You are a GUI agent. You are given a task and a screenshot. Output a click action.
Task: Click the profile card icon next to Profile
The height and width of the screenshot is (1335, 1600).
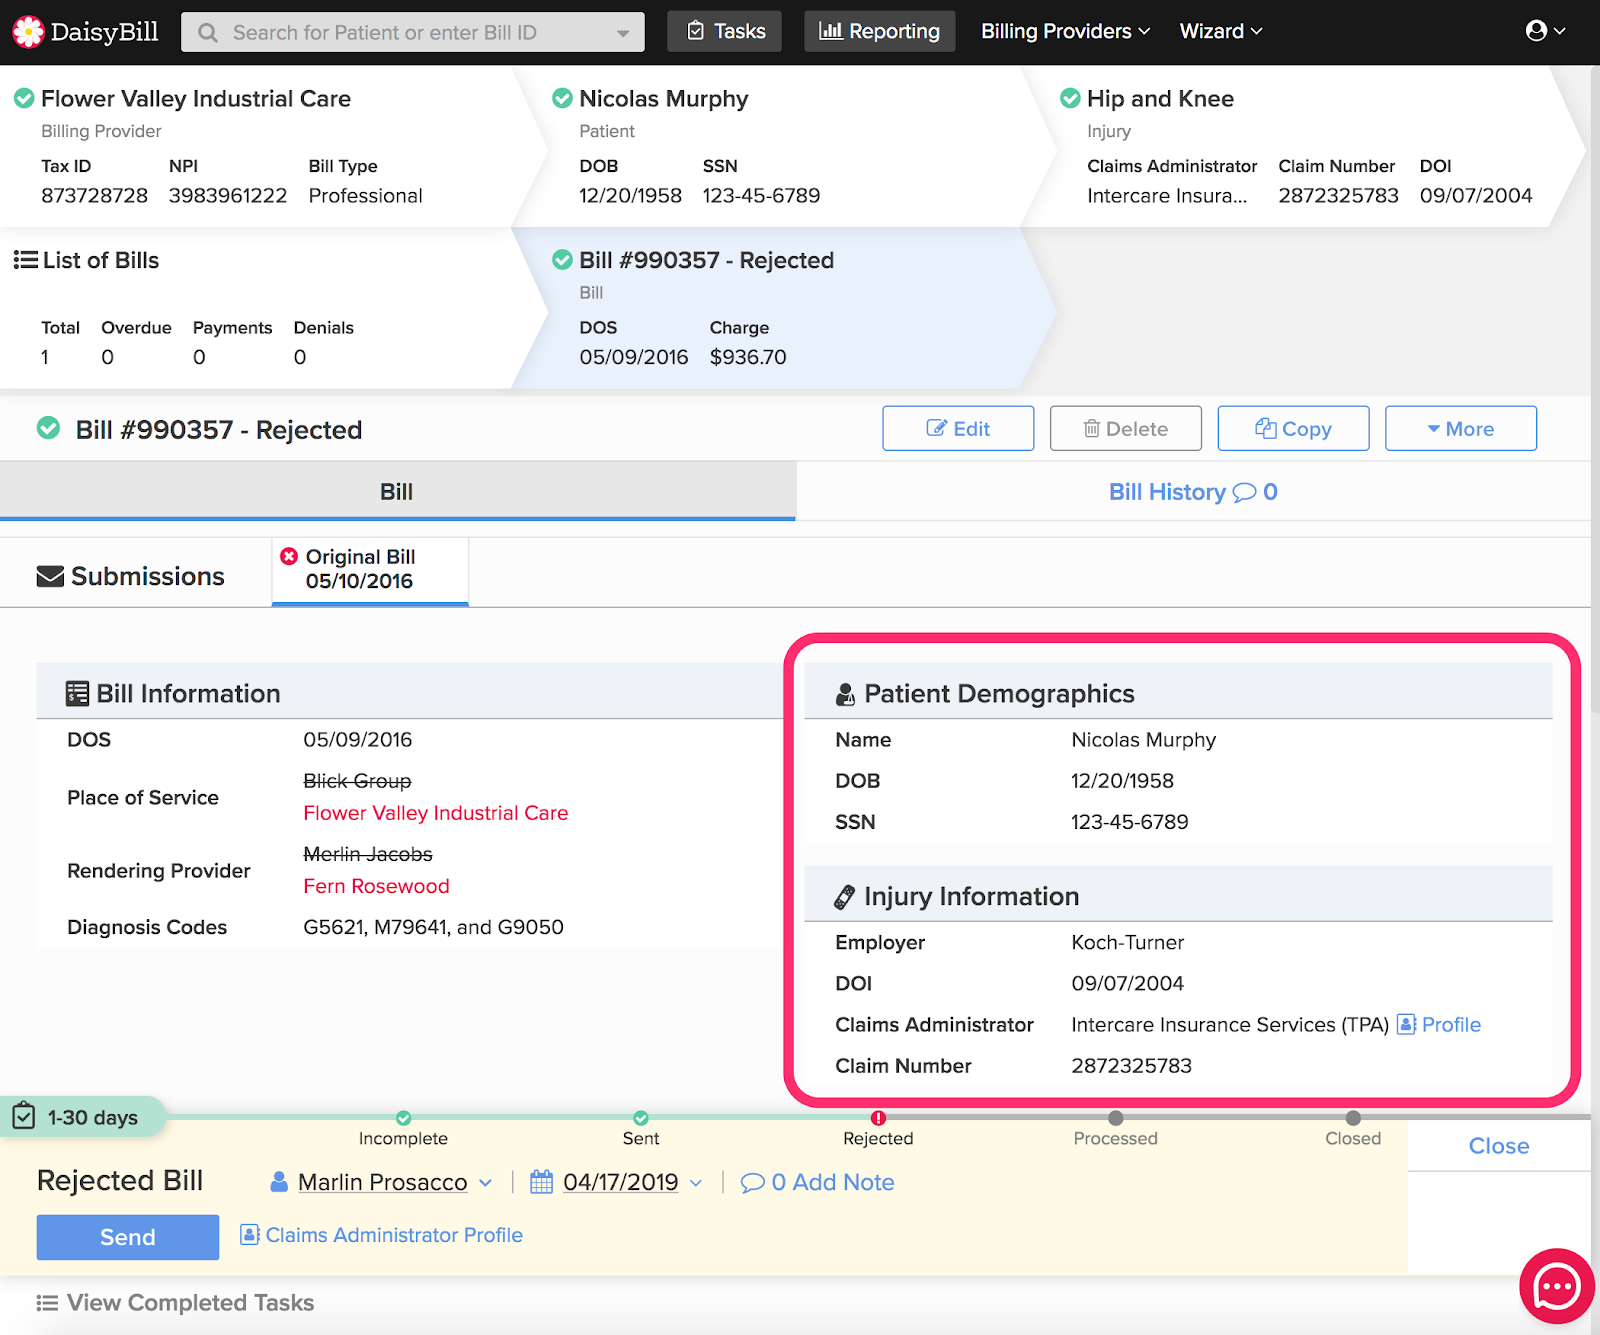pos(1406,1024)
